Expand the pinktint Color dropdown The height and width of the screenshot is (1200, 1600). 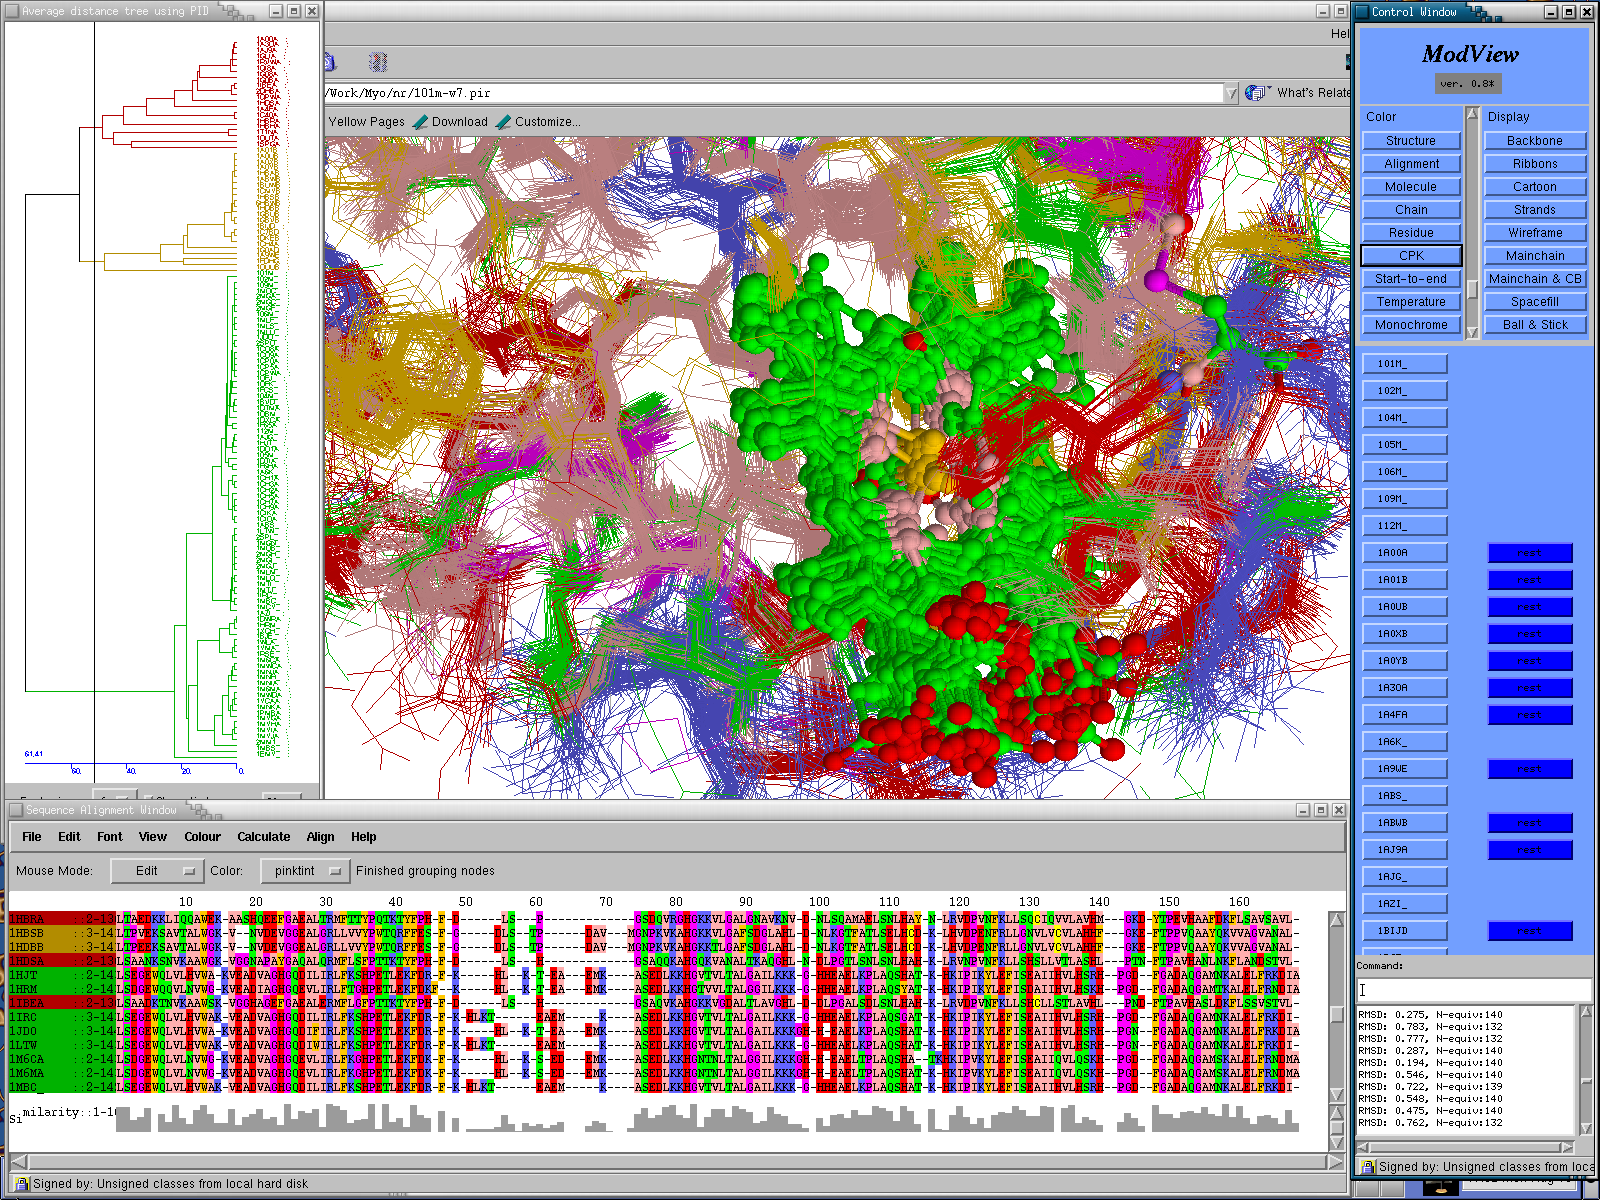point(305,871)
